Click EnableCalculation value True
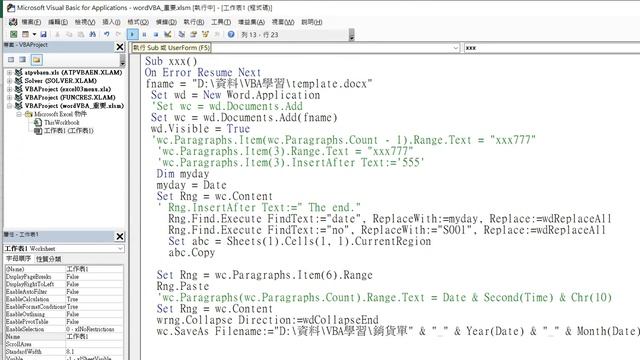 point(94,299)
